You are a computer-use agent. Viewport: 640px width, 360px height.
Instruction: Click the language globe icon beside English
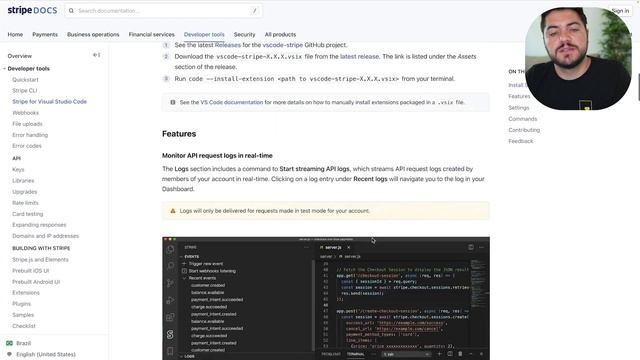[x=9, y=354]
